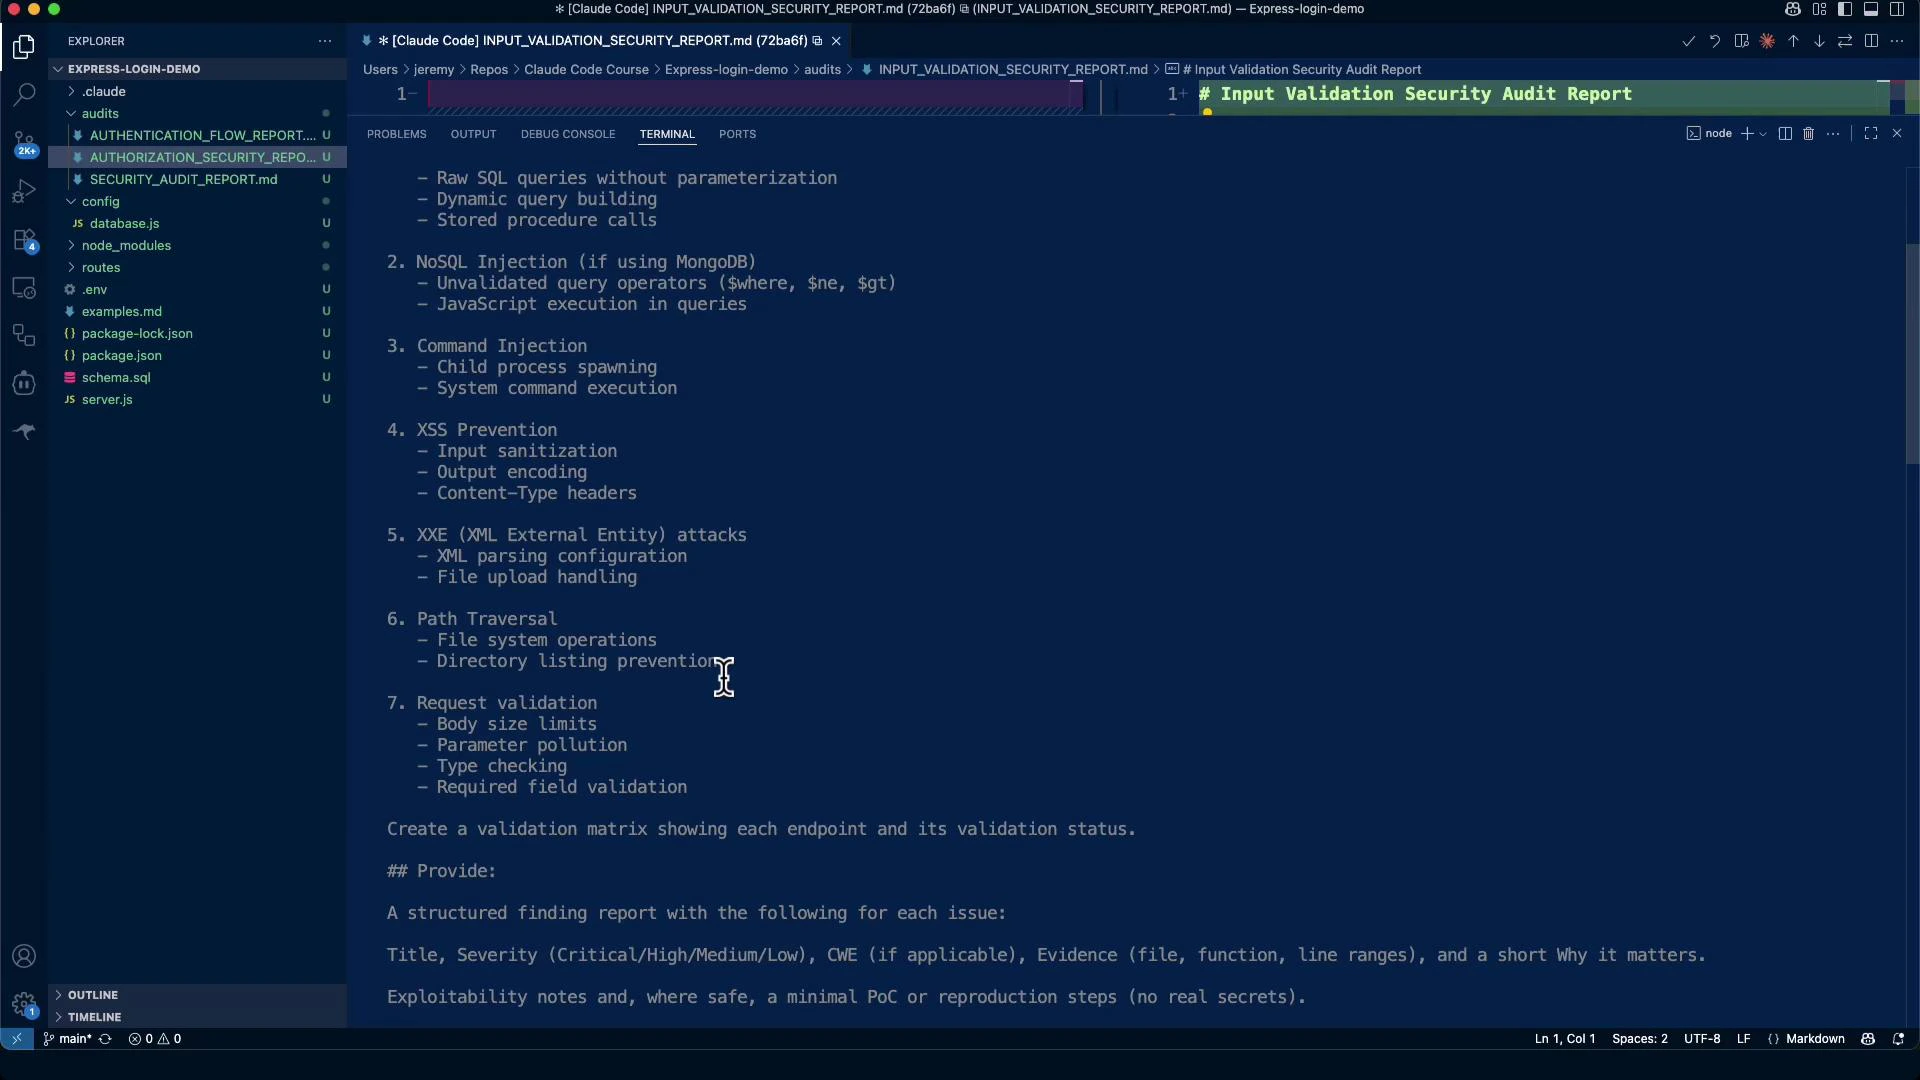Kill the terminal with trash icon
The width and height of the screenshot is (1920, 1080).
[1808, 134]
